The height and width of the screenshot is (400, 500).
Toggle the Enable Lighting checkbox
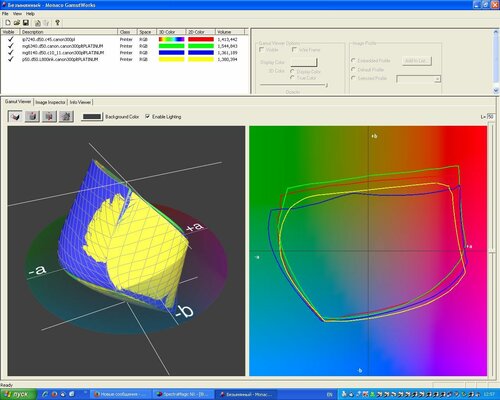click(148, 117)
